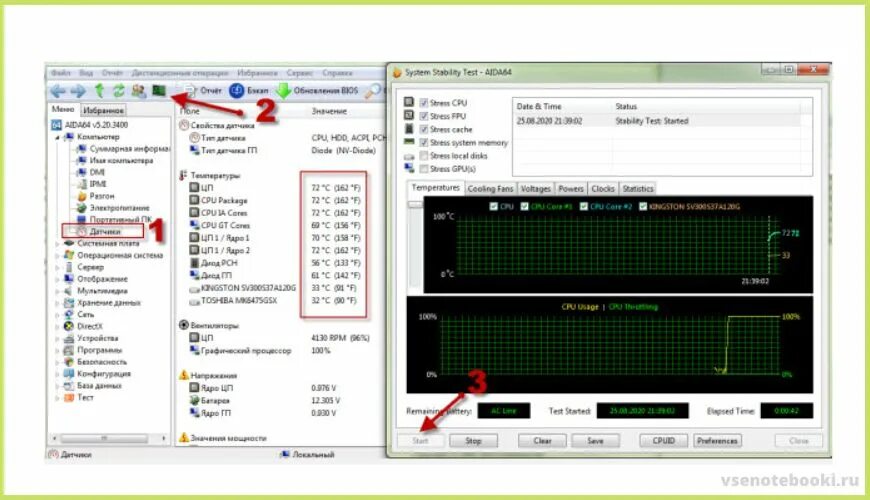
Task: Click the users icon in AIDA64 toolbar
Action: (x=138, y=90)
